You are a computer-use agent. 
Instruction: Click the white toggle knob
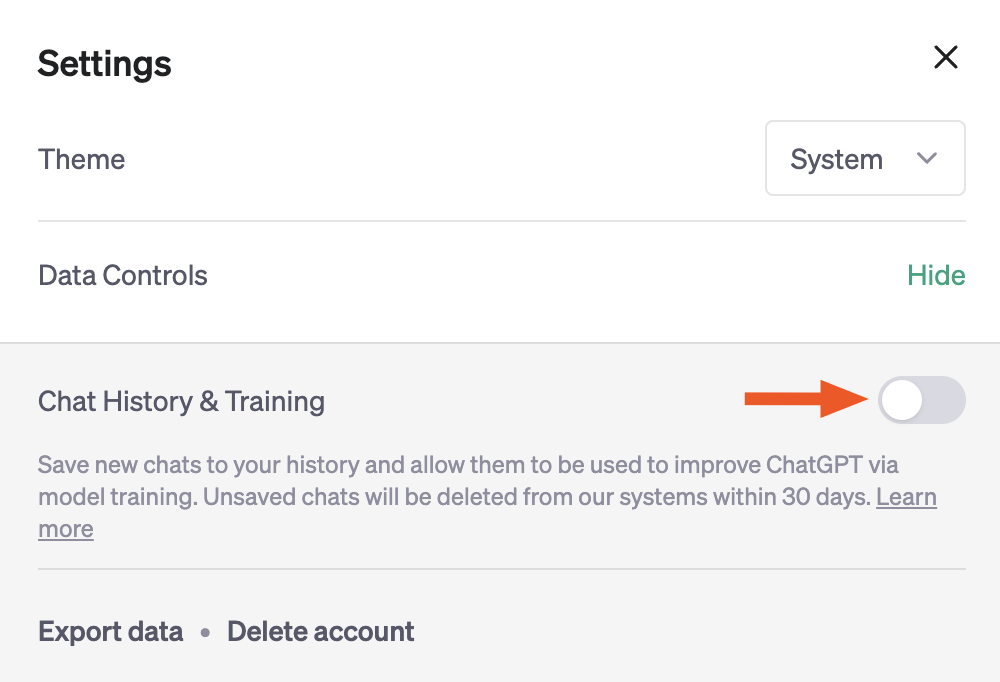901,400
